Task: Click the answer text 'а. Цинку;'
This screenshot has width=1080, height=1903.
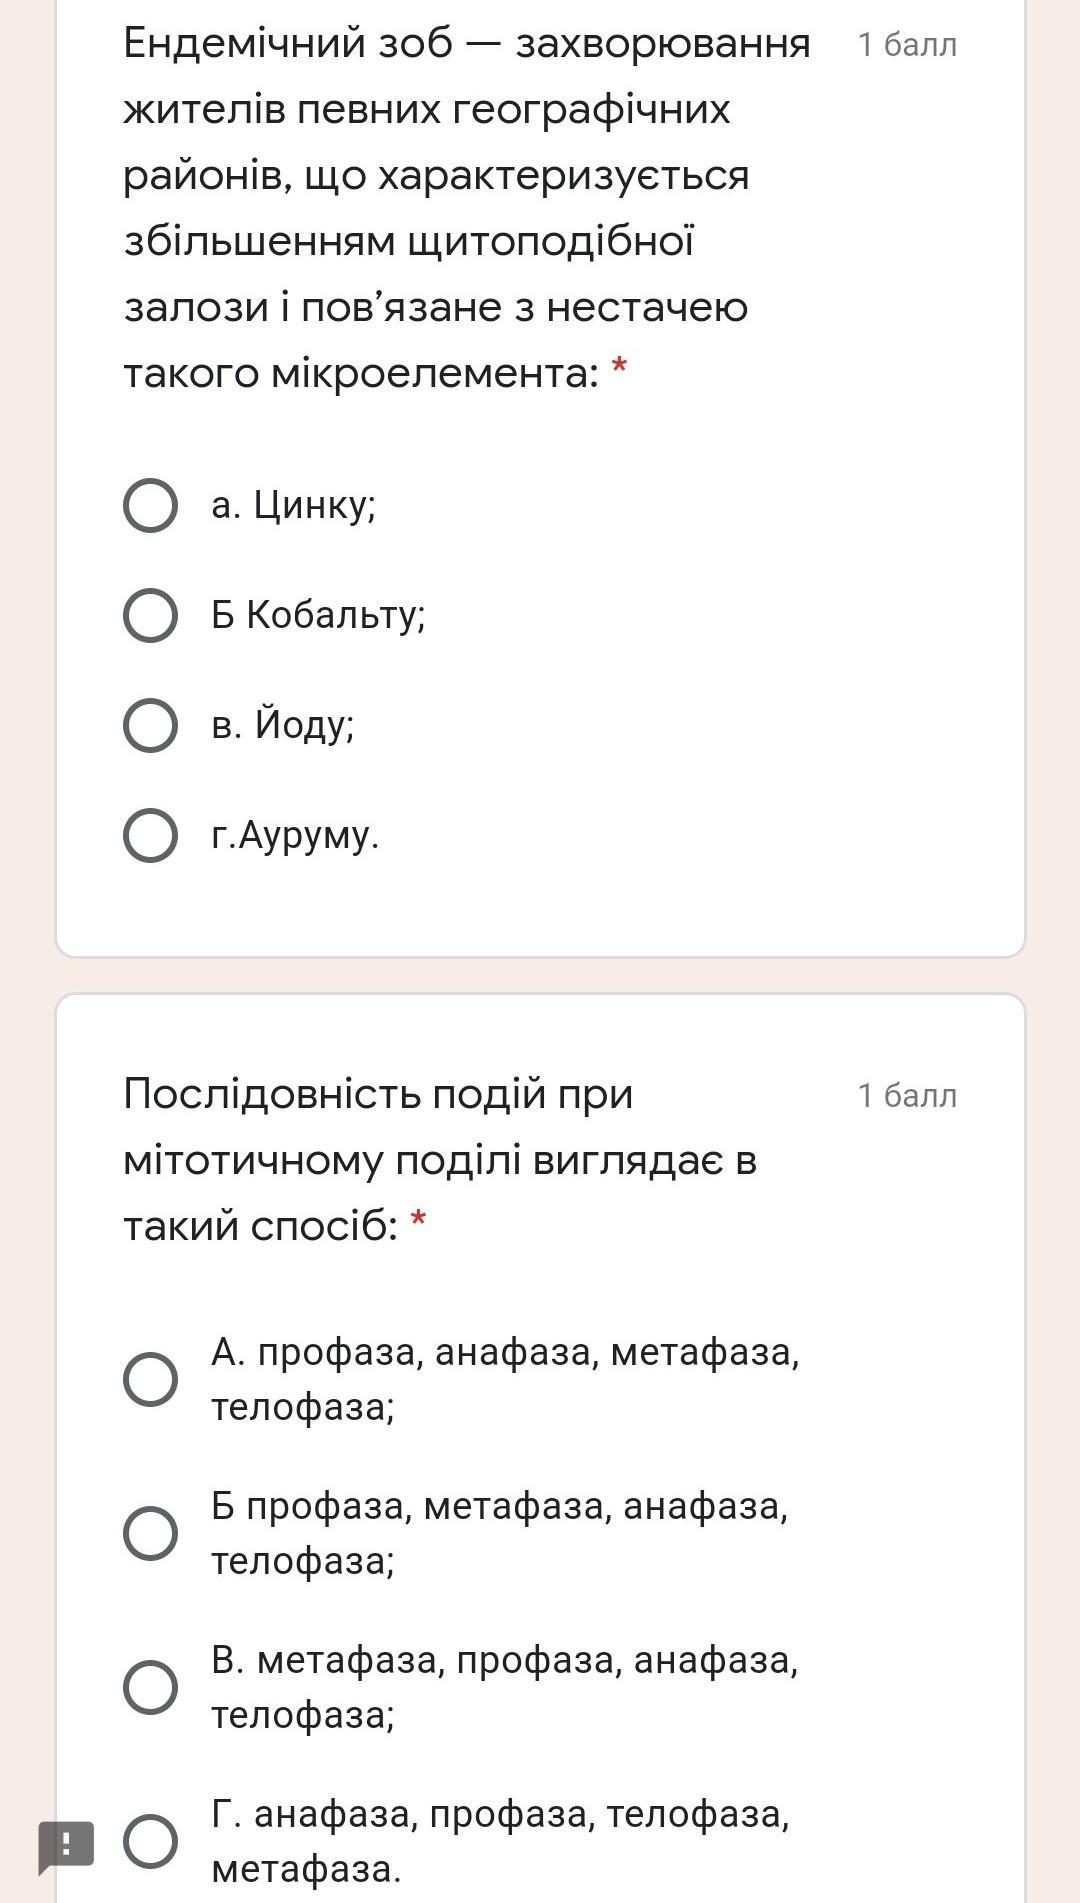Action: coord(293,505)
